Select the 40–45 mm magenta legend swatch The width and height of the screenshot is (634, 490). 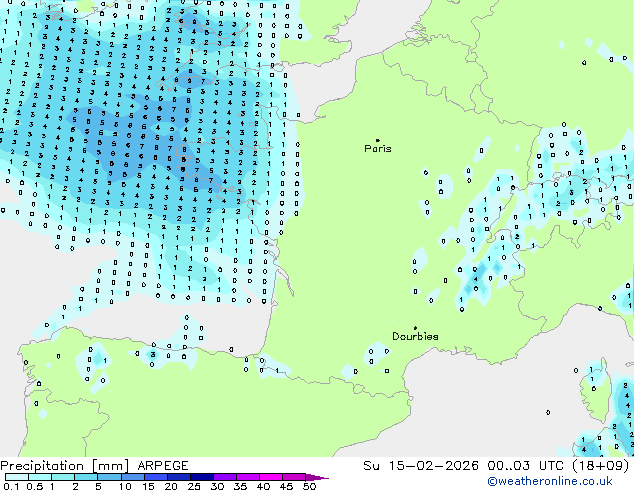coord(271,477)
